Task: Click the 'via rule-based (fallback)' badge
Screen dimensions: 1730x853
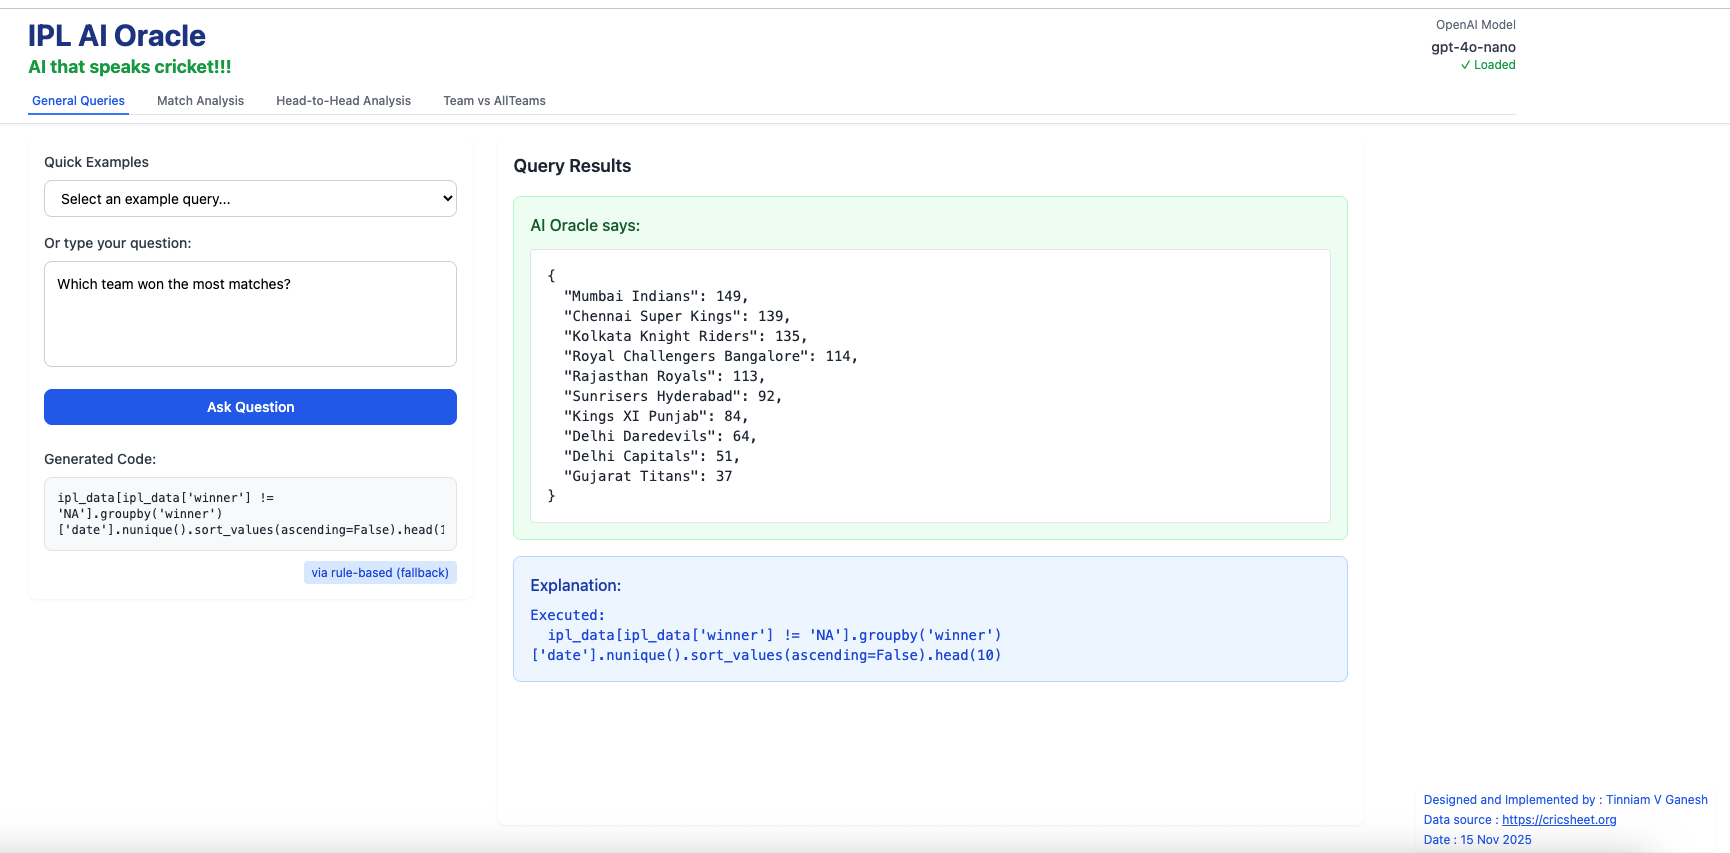Action: [x=380, y=573]
